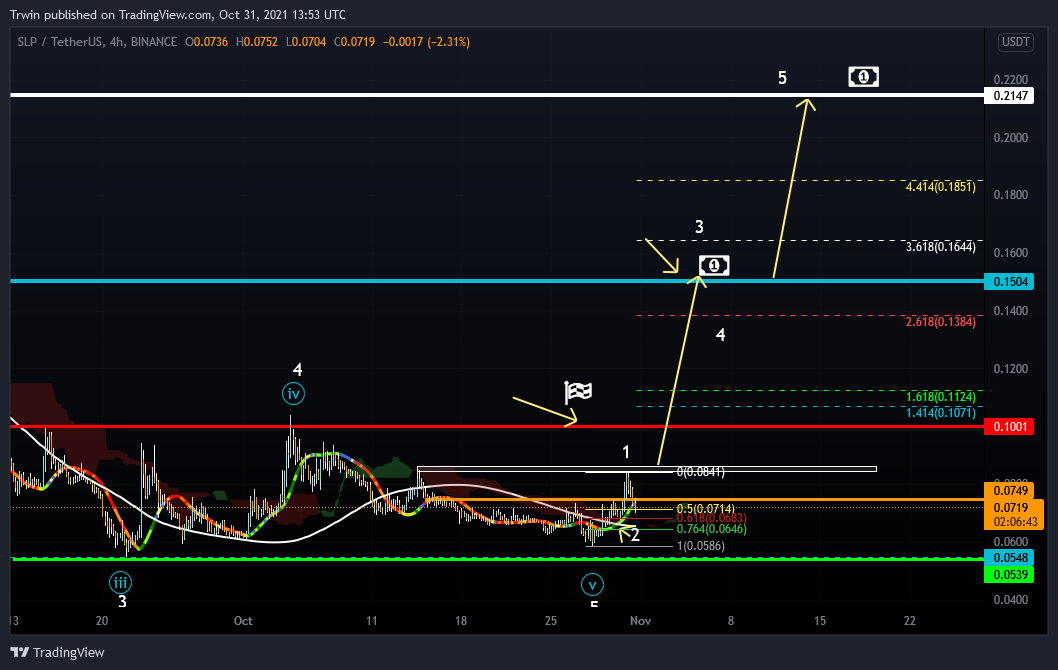Select the circled iv wave marker
1058x670 pixels.
coord(294,393)
